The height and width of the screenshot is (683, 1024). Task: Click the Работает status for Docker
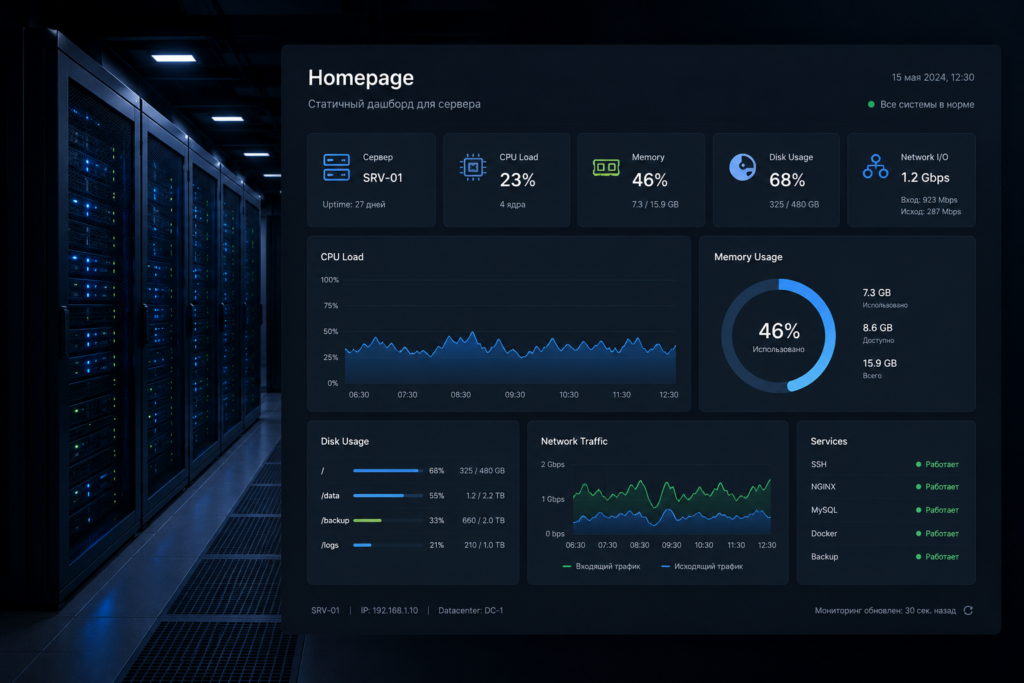tap(942, 533)
